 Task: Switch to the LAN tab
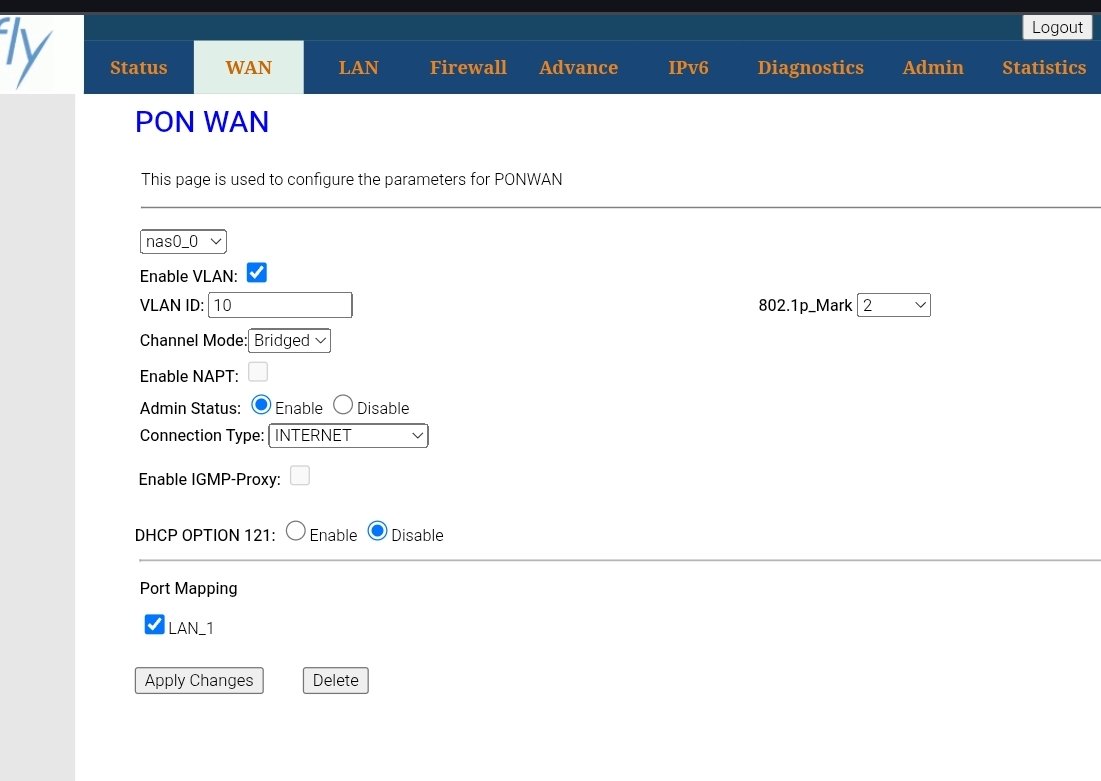pyautogui.click(x=358, y=68)
